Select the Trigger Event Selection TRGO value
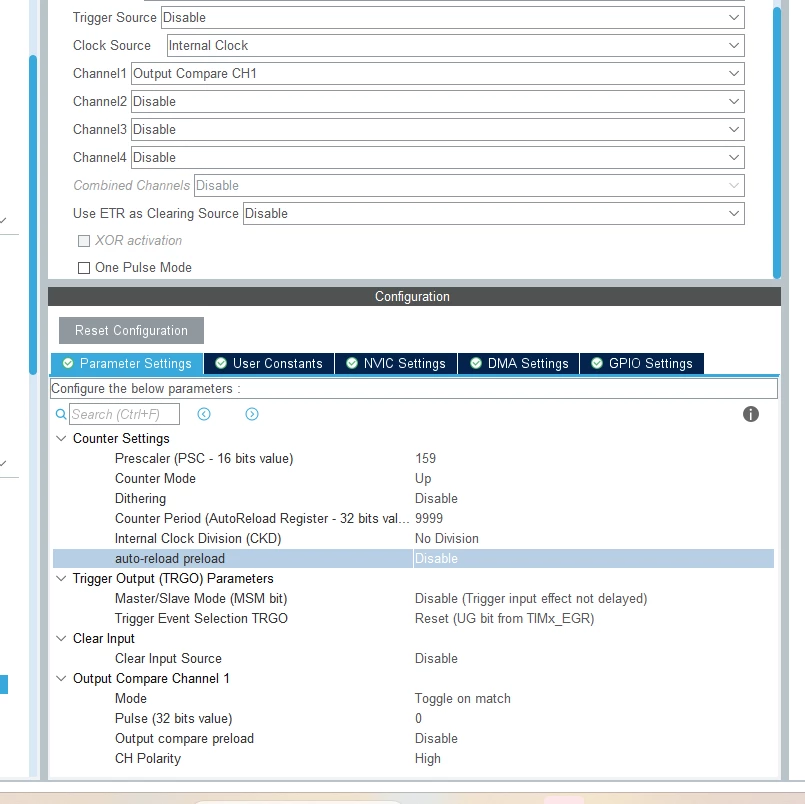The image size is (805, 804). pyautogui.click(x=504, y=619)
